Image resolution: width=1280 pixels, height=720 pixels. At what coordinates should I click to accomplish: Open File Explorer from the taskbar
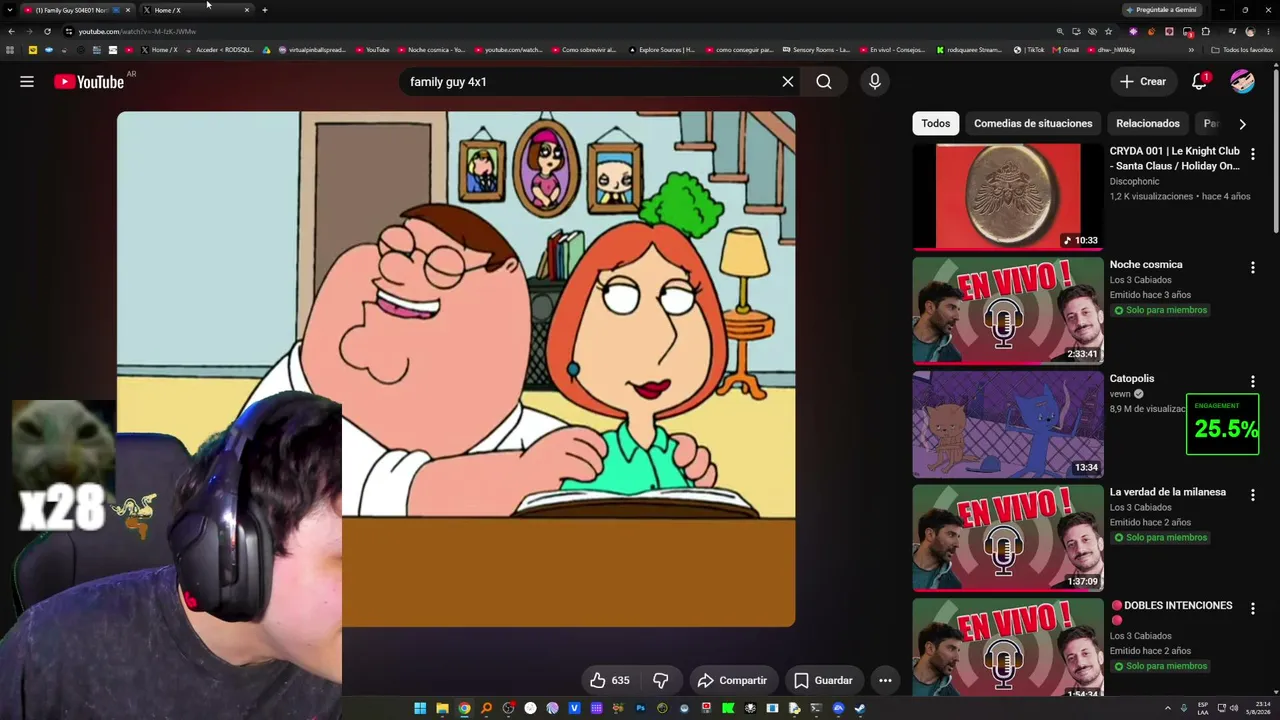(442, 709)
